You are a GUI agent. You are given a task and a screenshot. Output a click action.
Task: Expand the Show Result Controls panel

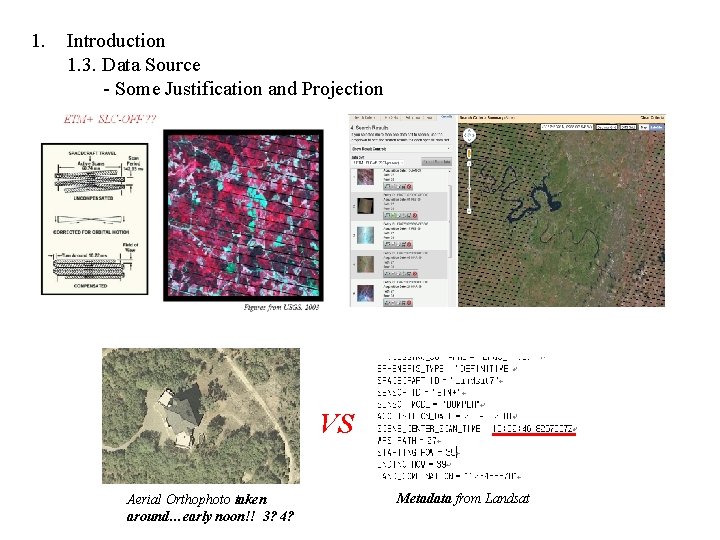(401, 149)
